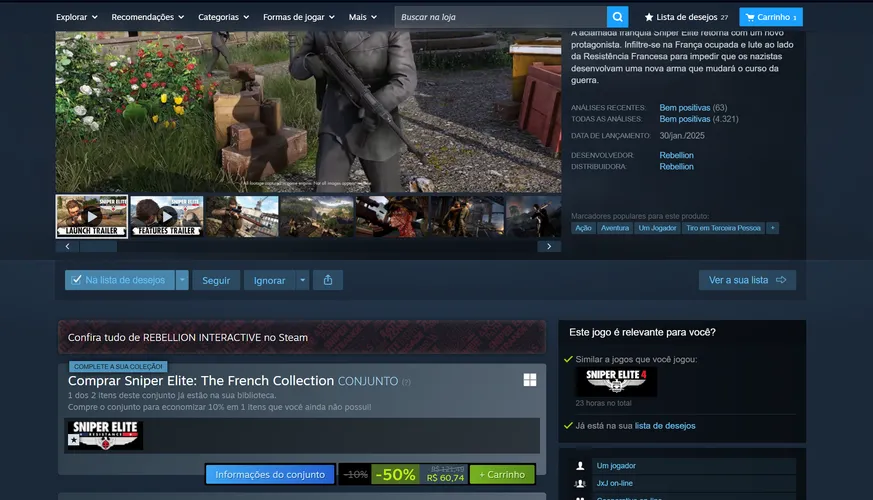Viewport: 873px width, 500px height.
Task: Select the Um Jogador tag
Action: pos(657,228)
